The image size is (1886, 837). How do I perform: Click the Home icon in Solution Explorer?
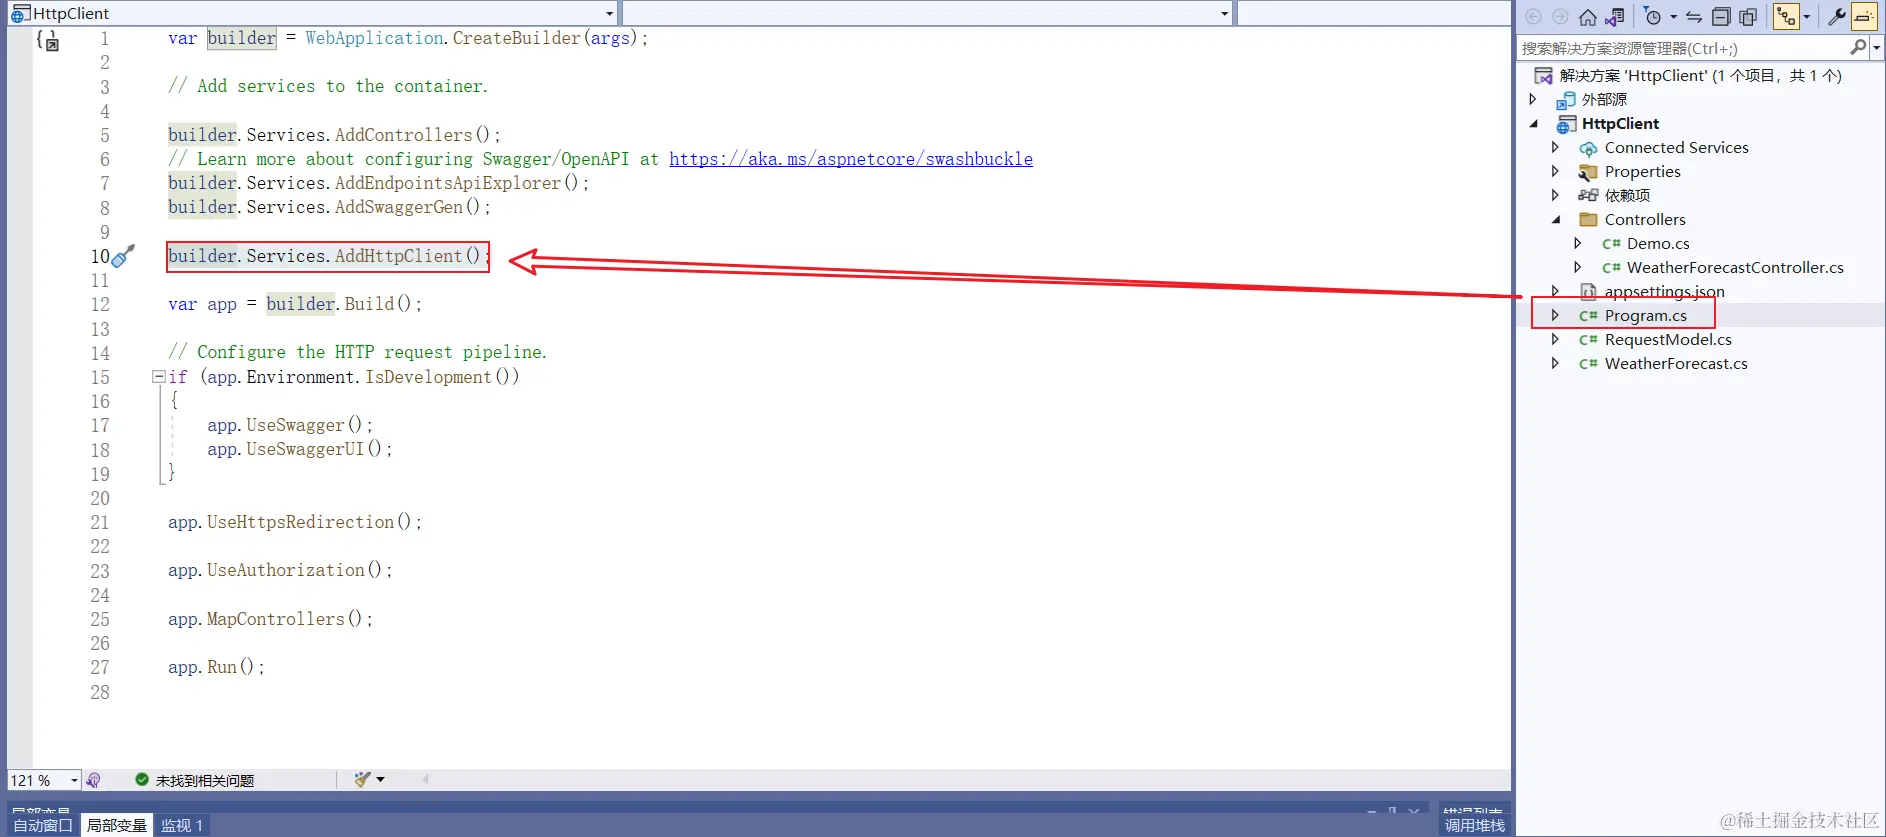pos(1587,17)
